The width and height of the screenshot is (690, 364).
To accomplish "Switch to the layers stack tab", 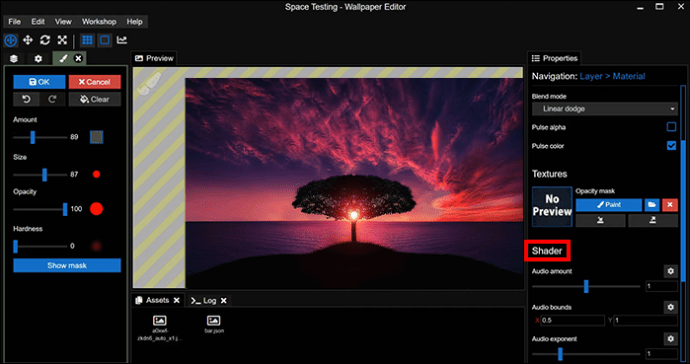I will click(14, 59).
